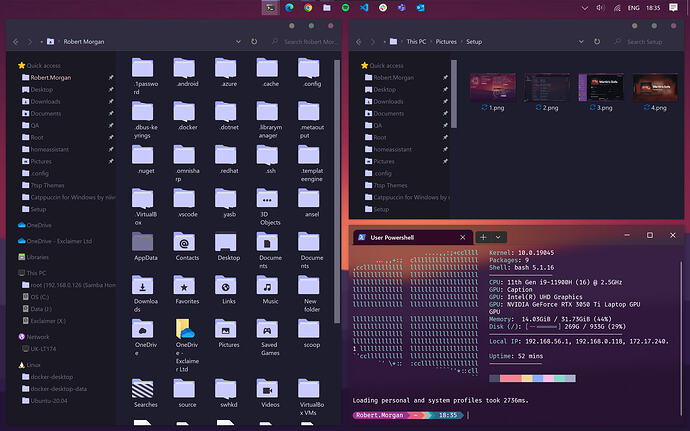Open the address history dropdown in Setup window
Viewport: 690px width, 431px height.
click(x=581, y=41)
